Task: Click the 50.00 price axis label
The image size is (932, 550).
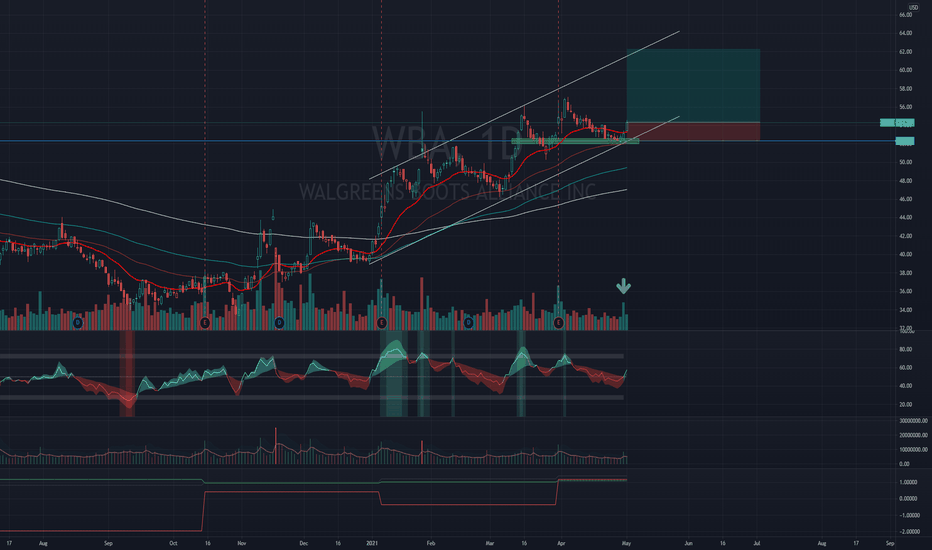Action: (x=905, y=162)
